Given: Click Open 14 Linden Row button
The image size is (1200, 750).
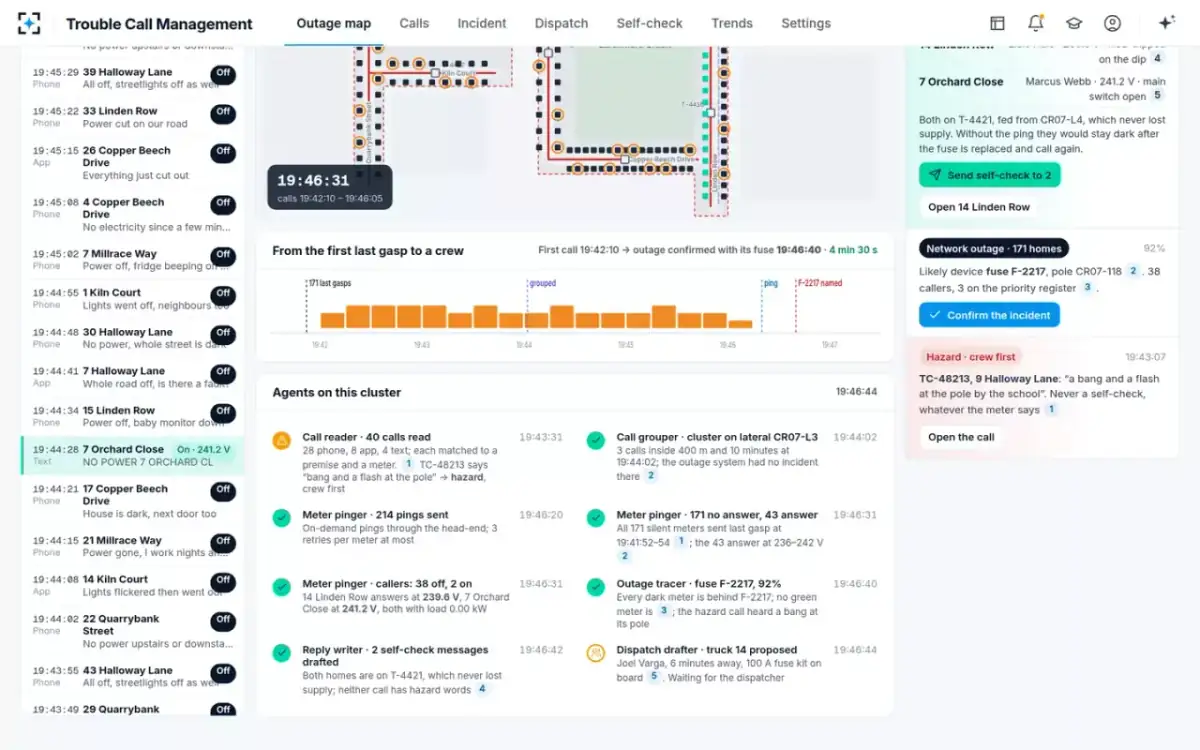Looking at the screenshot, I should [x=979, y=207].
